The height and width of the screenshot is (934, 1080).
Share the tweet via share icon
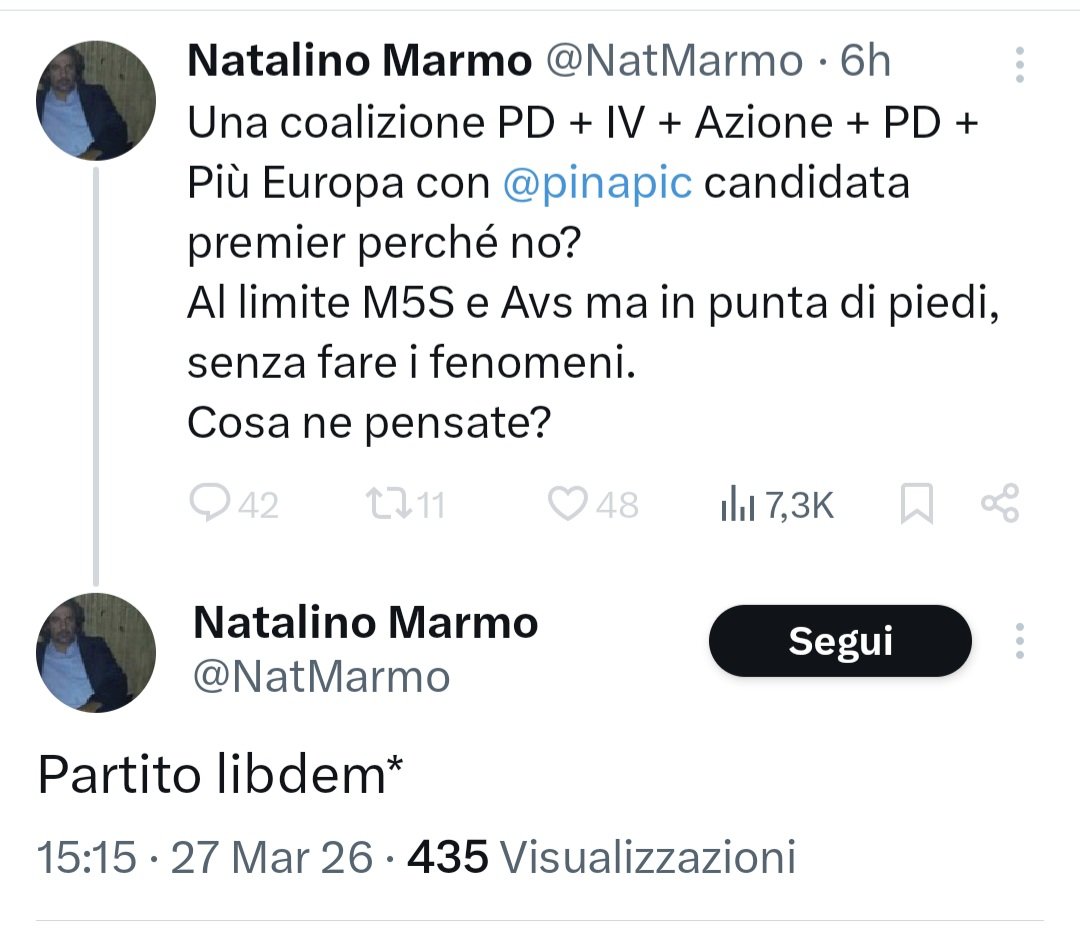pos(999,503)
